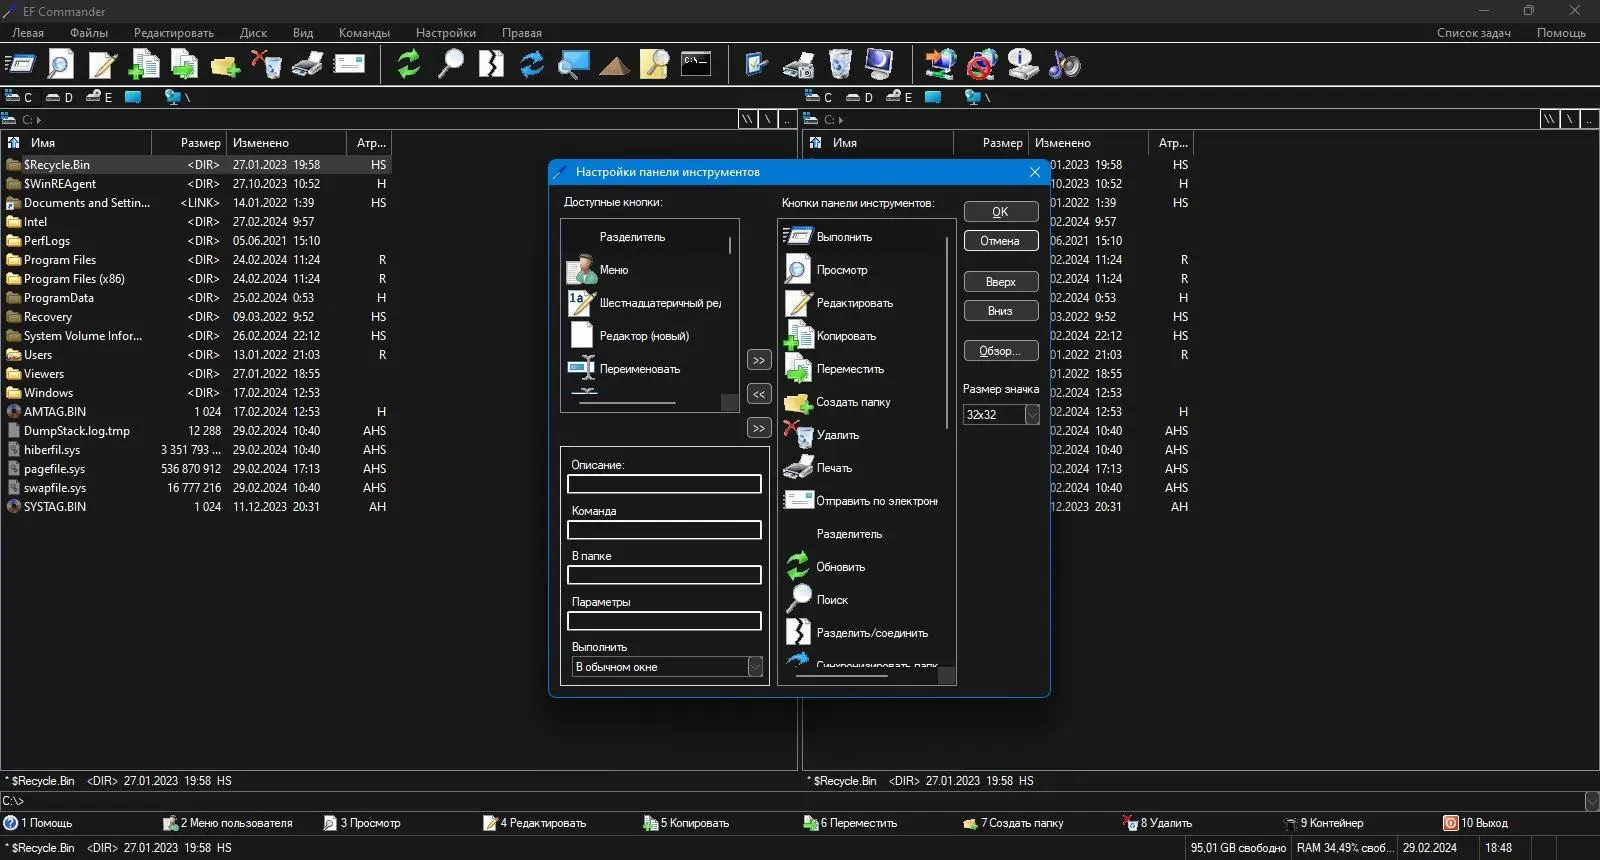Sort left panel by the Размер column header

click(200, 143)
